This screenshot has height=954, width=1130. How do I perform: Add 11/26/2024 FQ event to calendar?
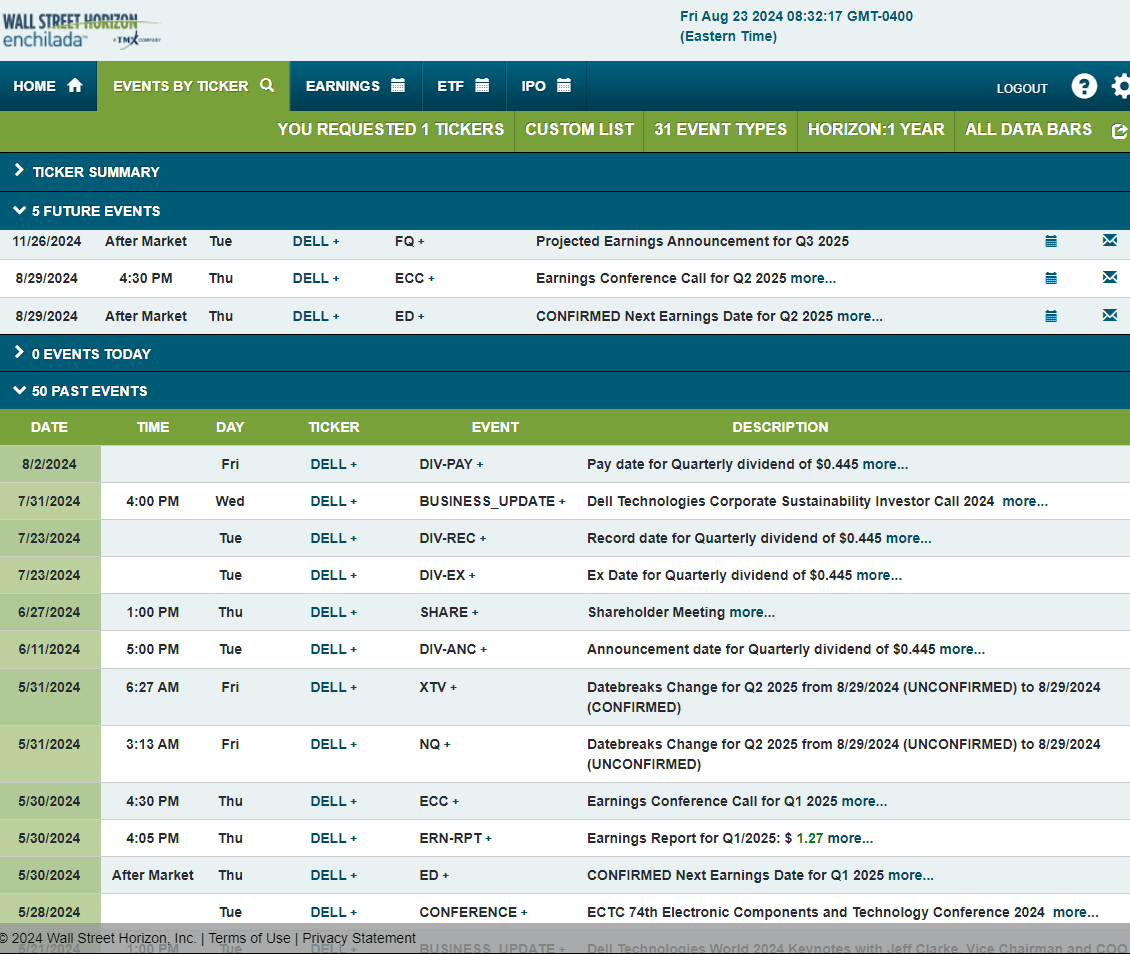(1051, 241)
